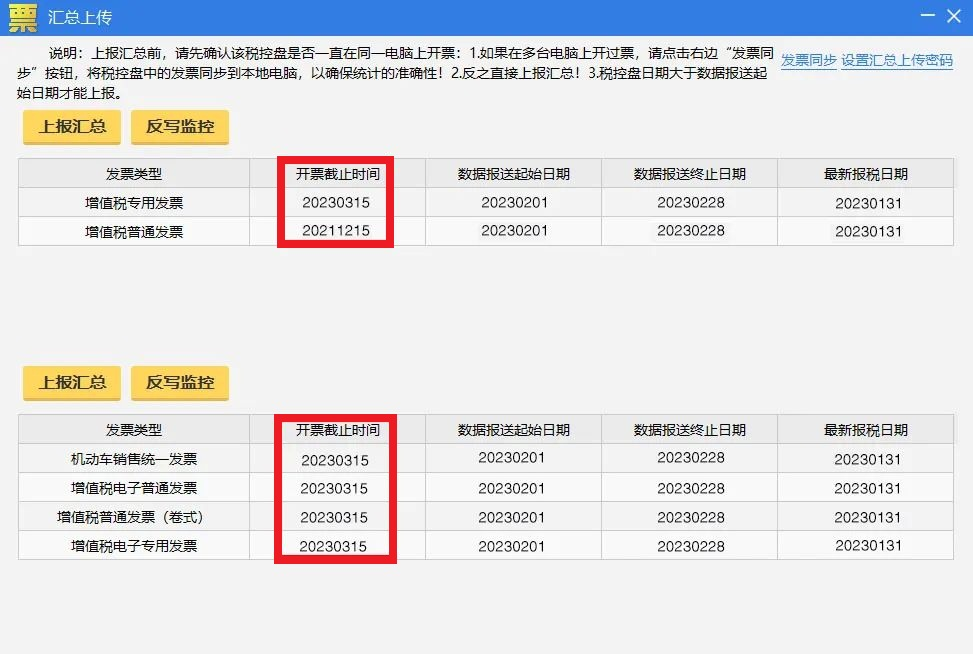Viewport: 973px width, 654px height.
Task: Click 20230228 in the 增值税专用发票 row
Action: tap(691, 202)
